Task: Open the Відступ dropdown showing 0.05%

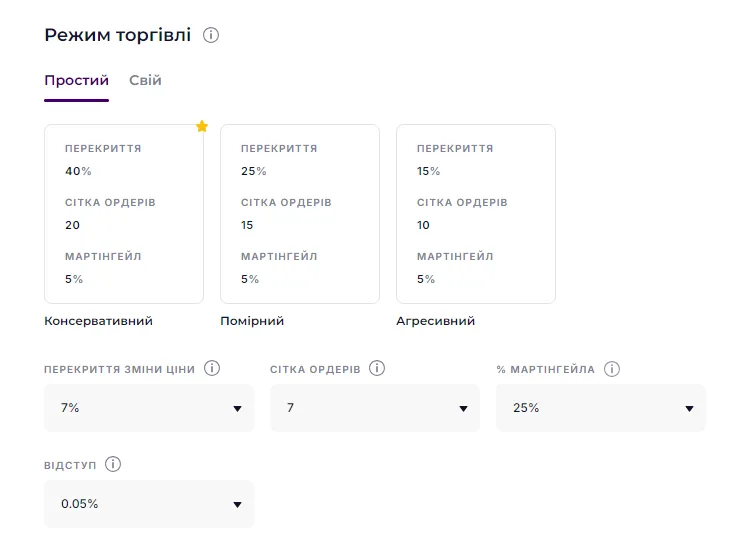Action: point(149,504)
